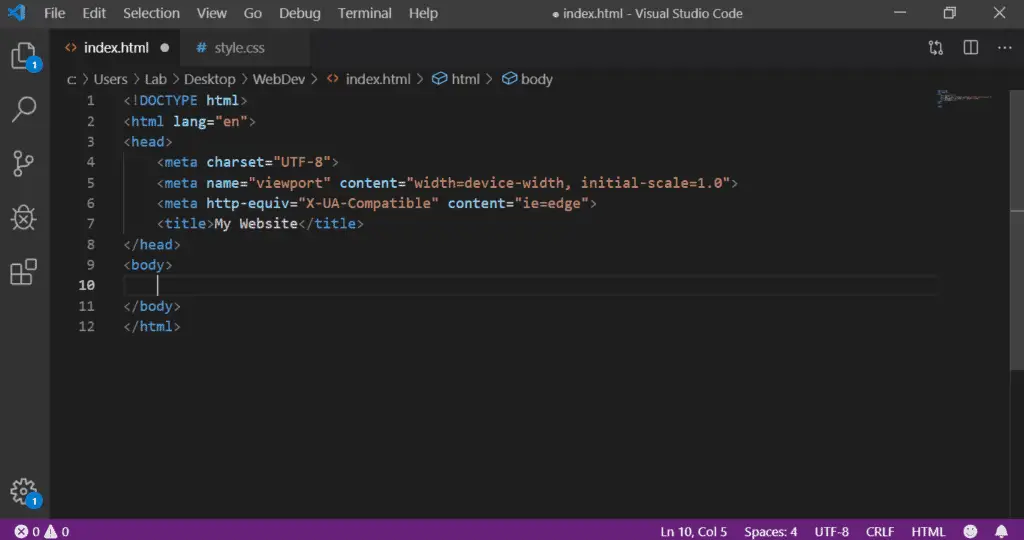This screenshot has height=540, width=1024.
Task: Click the opening body tag
Action: [x=148, y=264]
